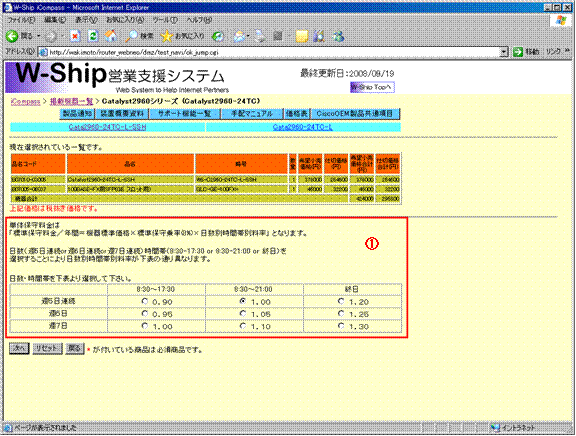This screenshot has width=576, height=436.
Task: Select 1.00 for 週5日連続 8:30~21:00
Action: [x=242, y=301]
